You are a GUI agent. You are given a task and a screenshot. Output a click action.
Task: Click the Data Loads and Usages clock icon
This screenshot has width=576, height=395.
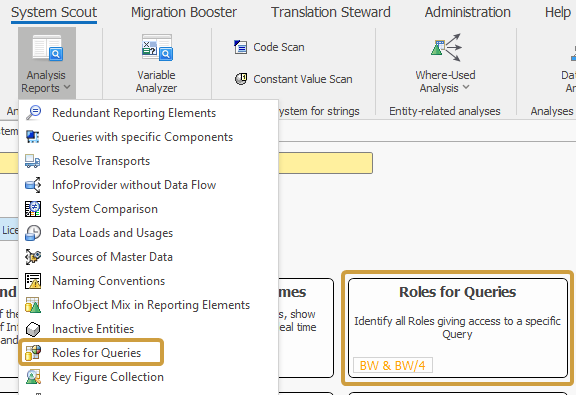click(x=33, y=233)
